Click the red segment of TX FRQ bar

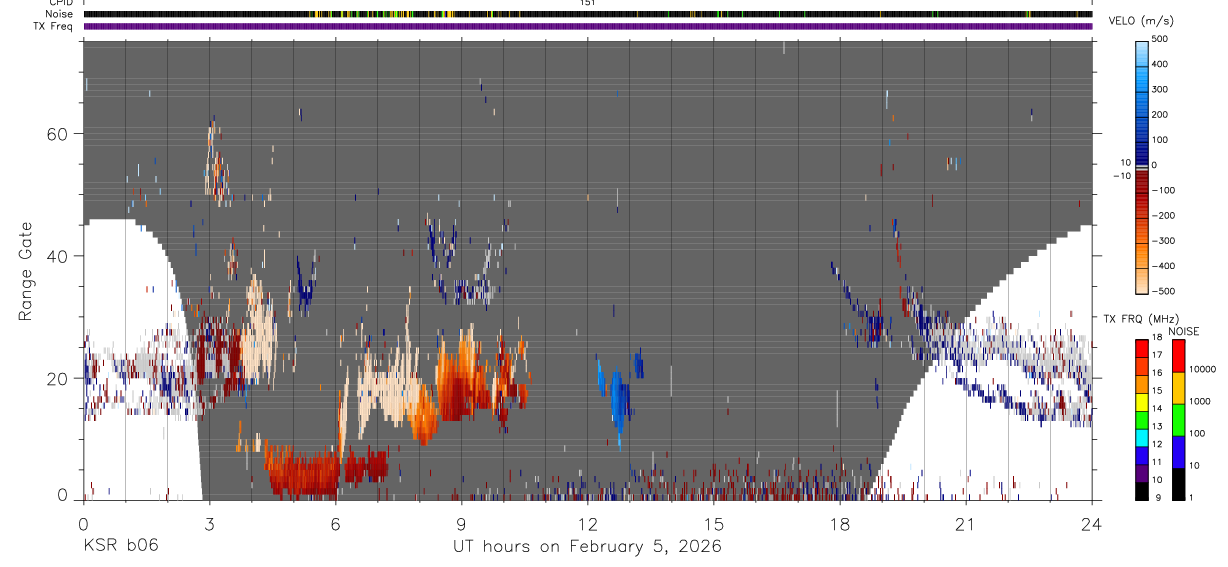point(1141,349)
